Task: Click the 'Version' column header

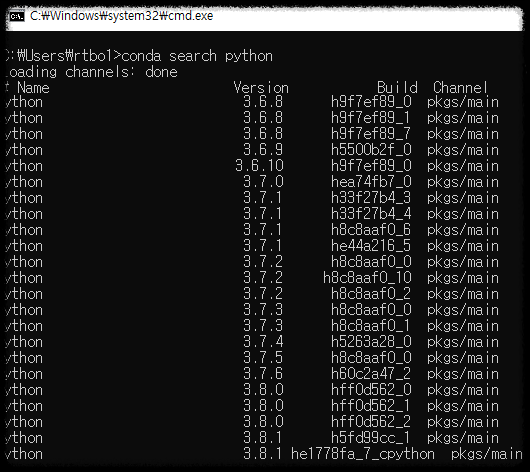Action: click(x=261, y=88)
